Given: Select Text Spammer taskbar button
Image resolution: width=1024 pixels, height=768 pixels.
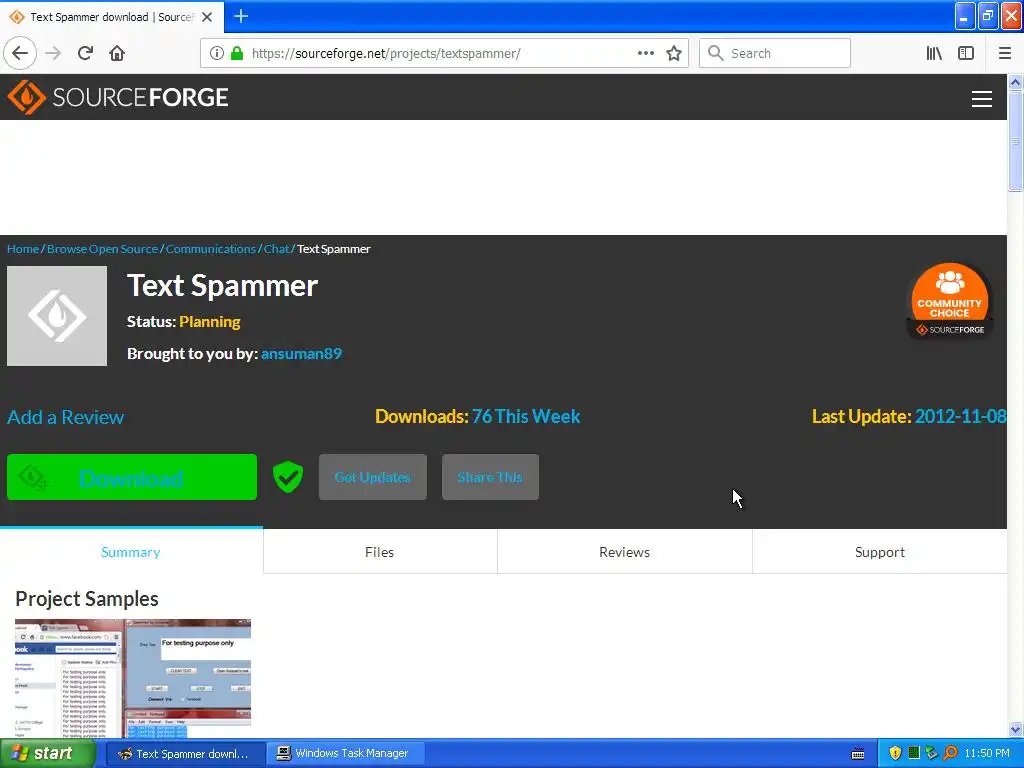Looking at the screenshot, I should 185,754.
